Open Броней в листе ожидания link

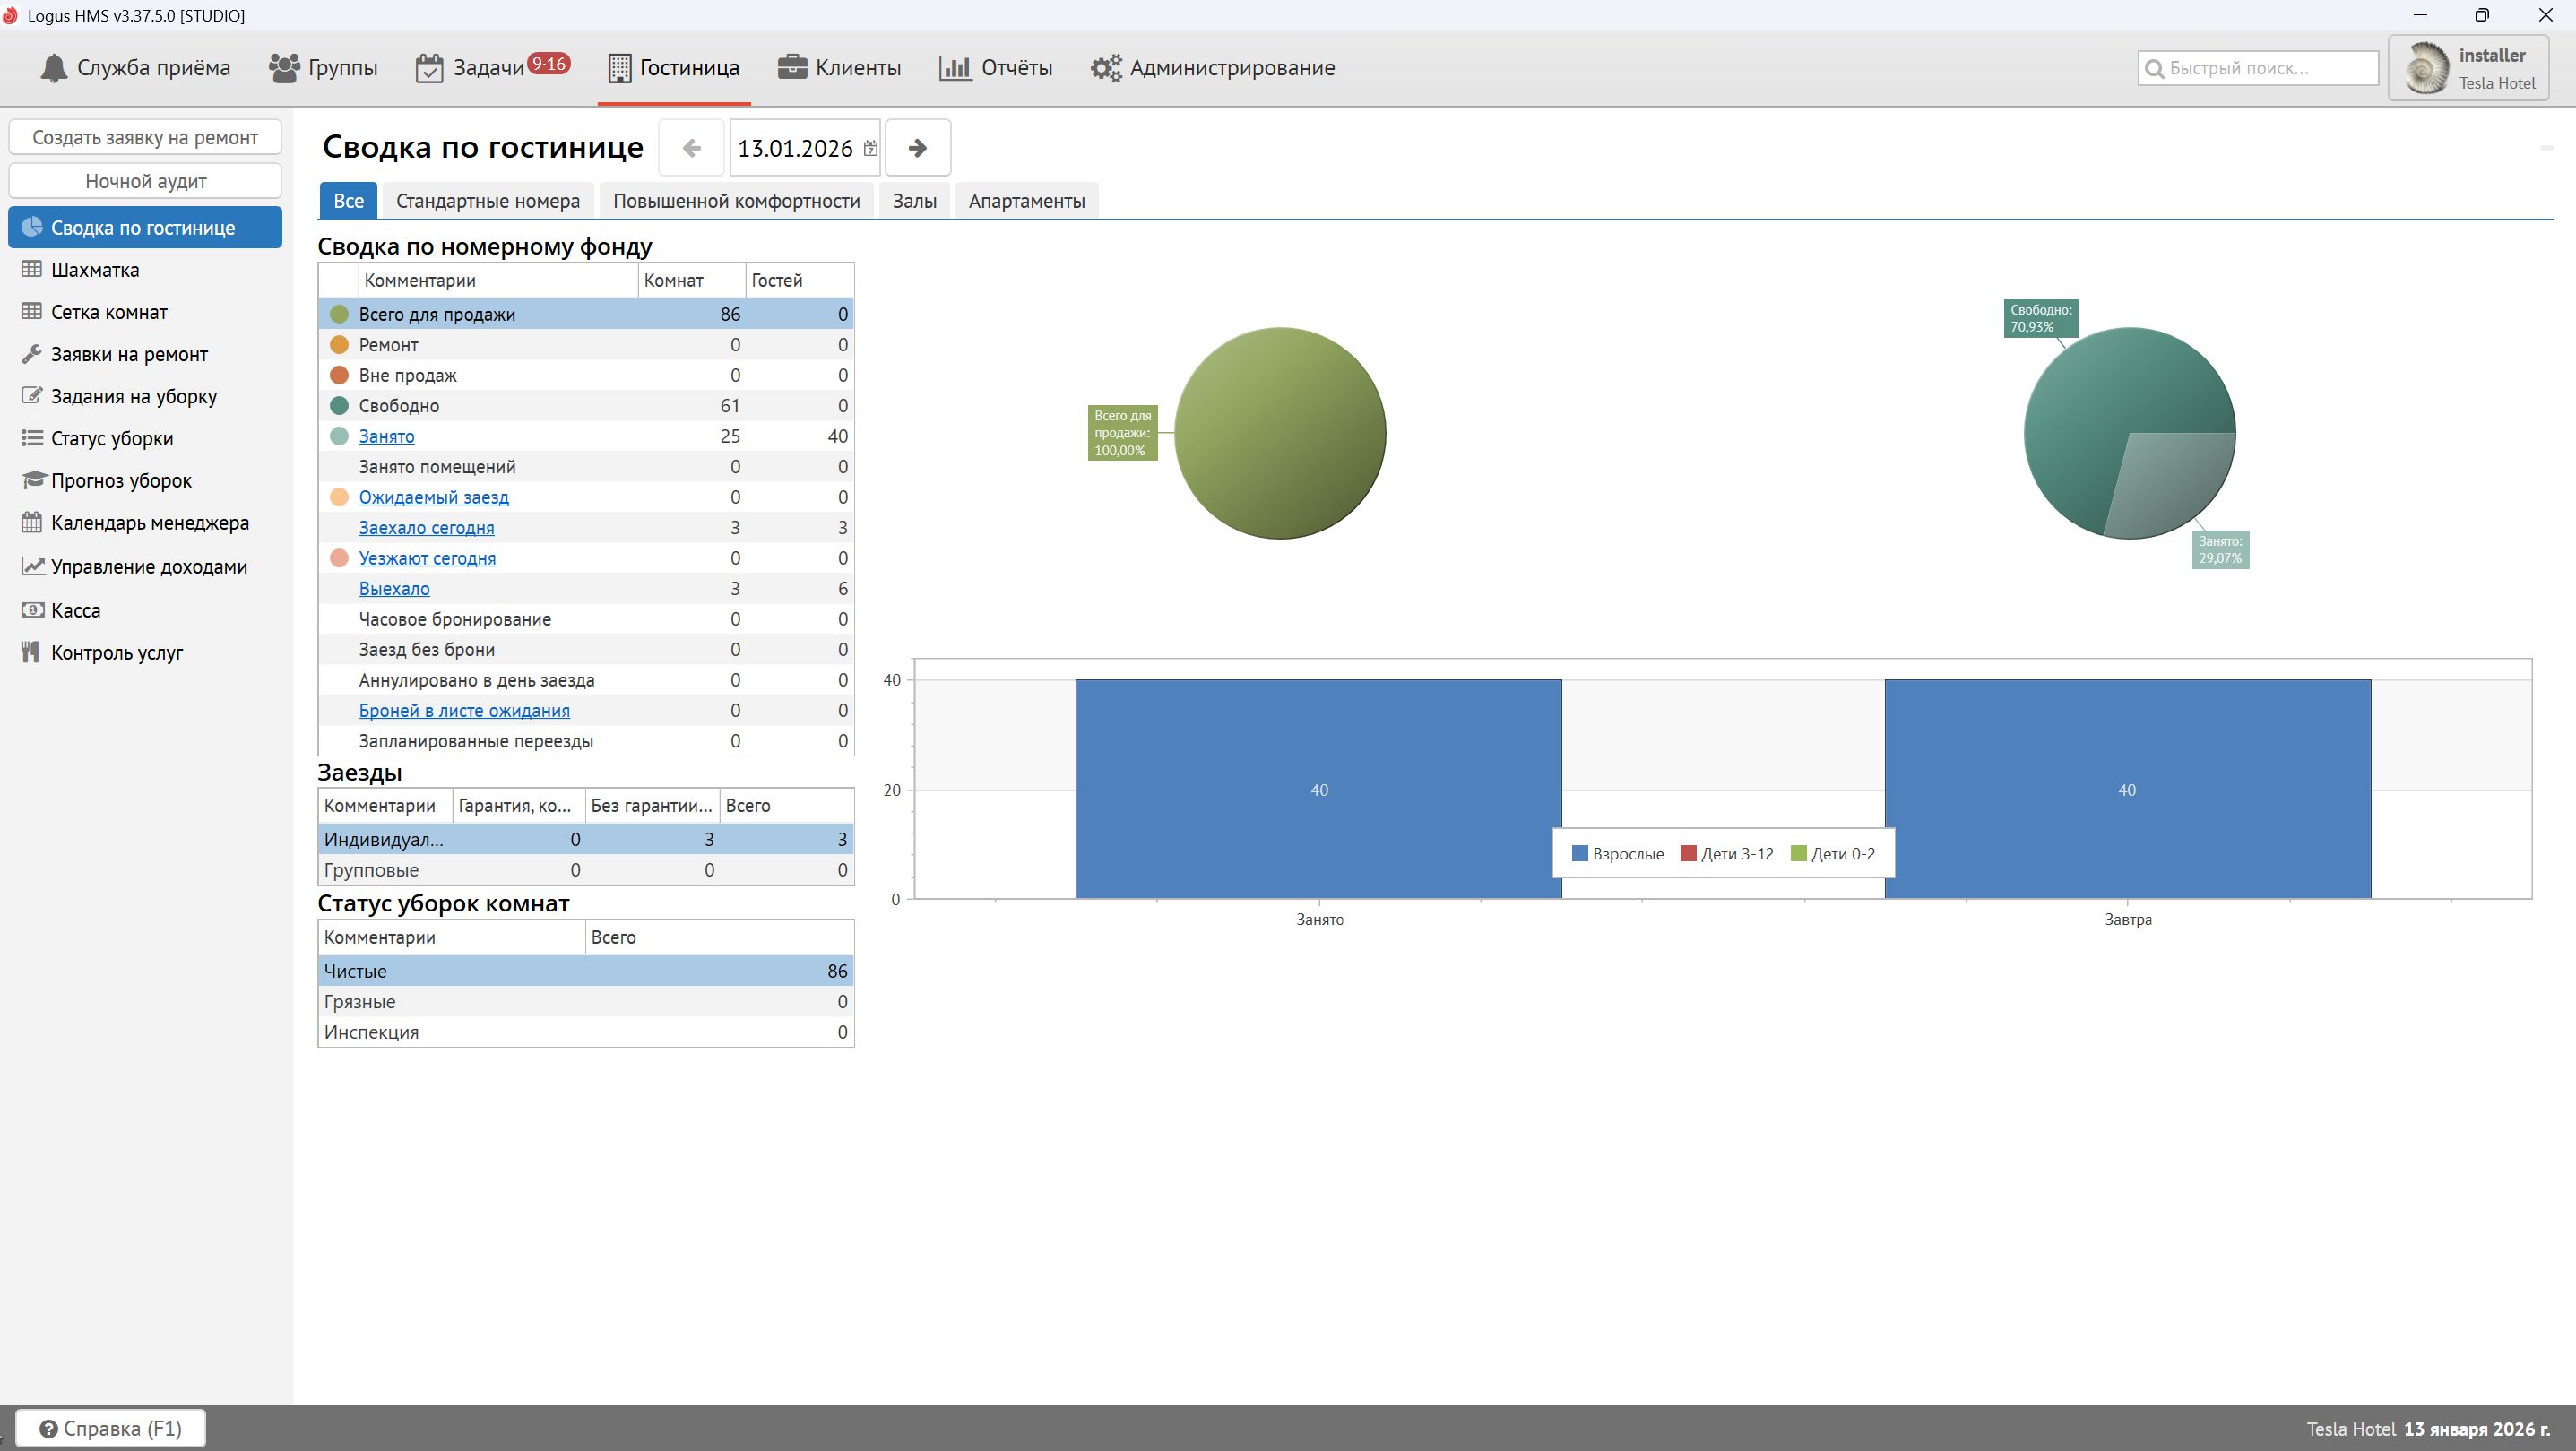pos(464,711)
